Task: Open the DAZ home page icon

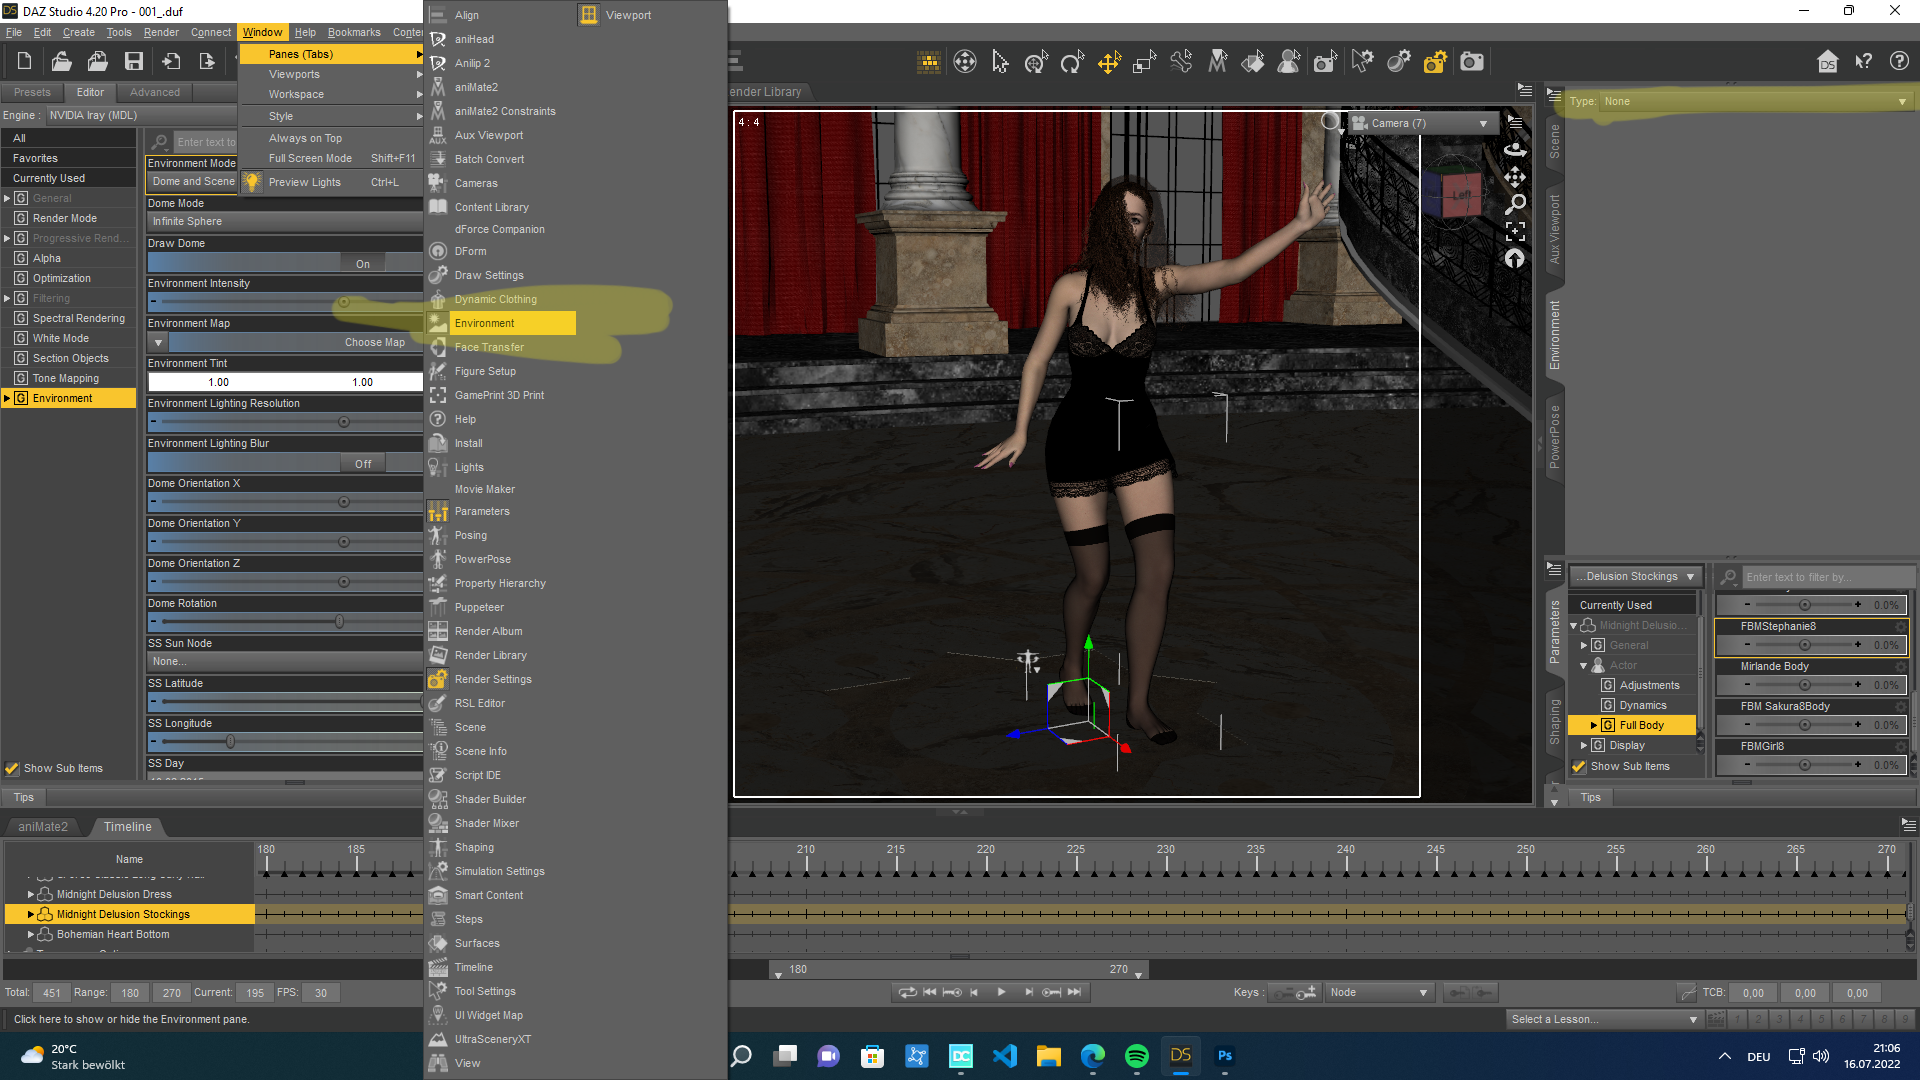Action: [1827, 62]
